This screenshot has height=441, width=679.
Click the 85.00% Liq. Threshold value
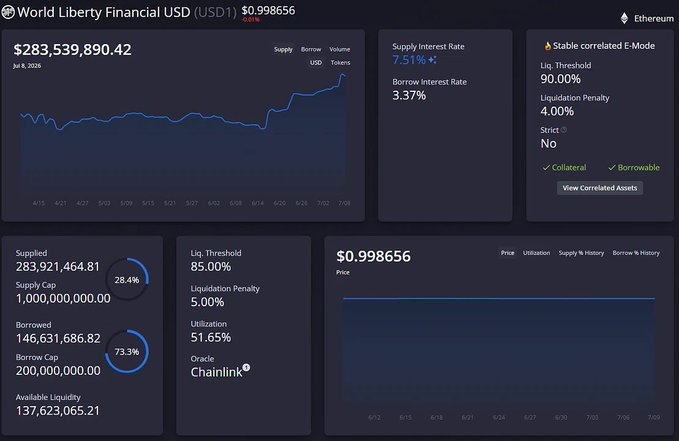coord(211,266)
